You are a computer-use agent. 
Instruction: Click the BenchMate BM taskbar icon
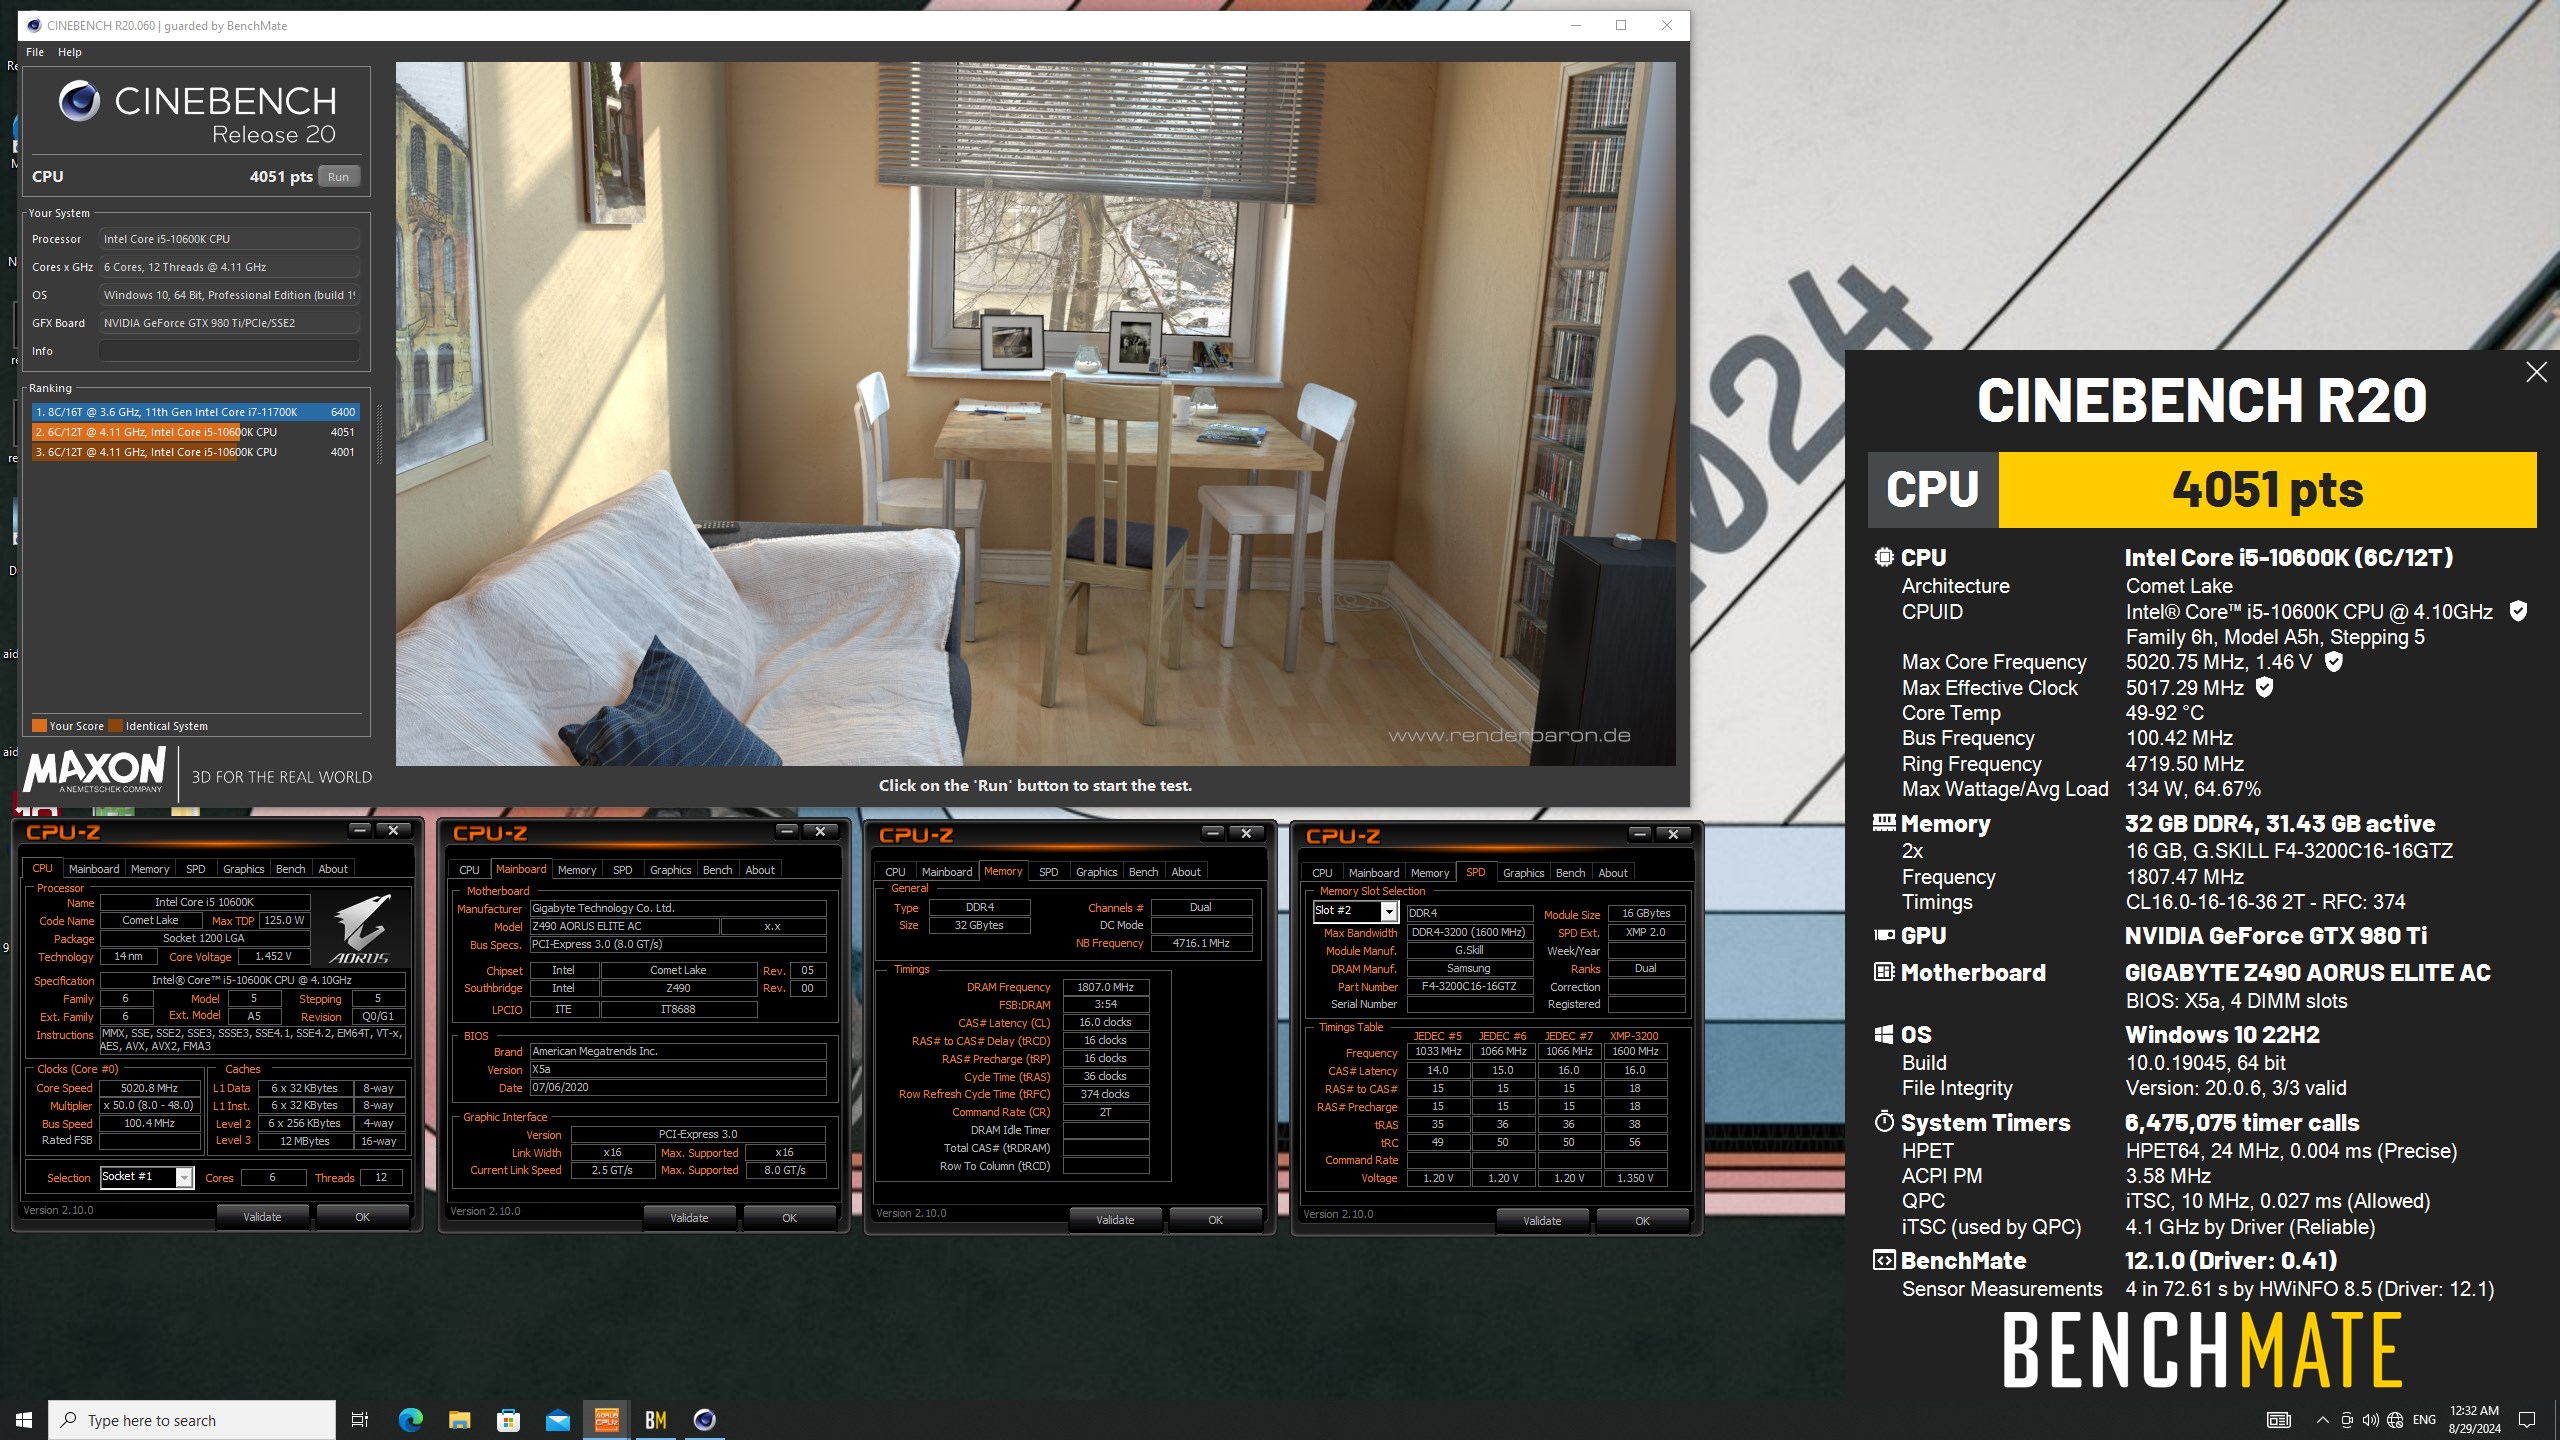(x=656, y=1420)
